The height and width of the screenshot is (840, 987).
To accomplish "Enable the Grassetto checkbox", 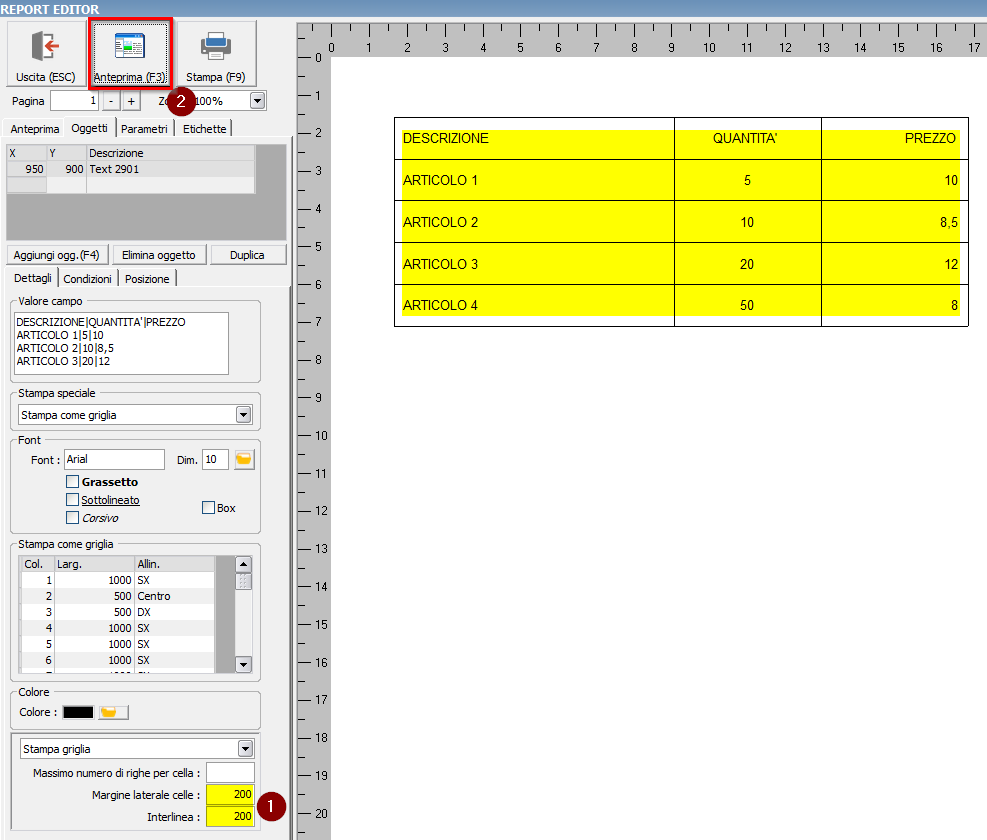I will tap(72, 482).
